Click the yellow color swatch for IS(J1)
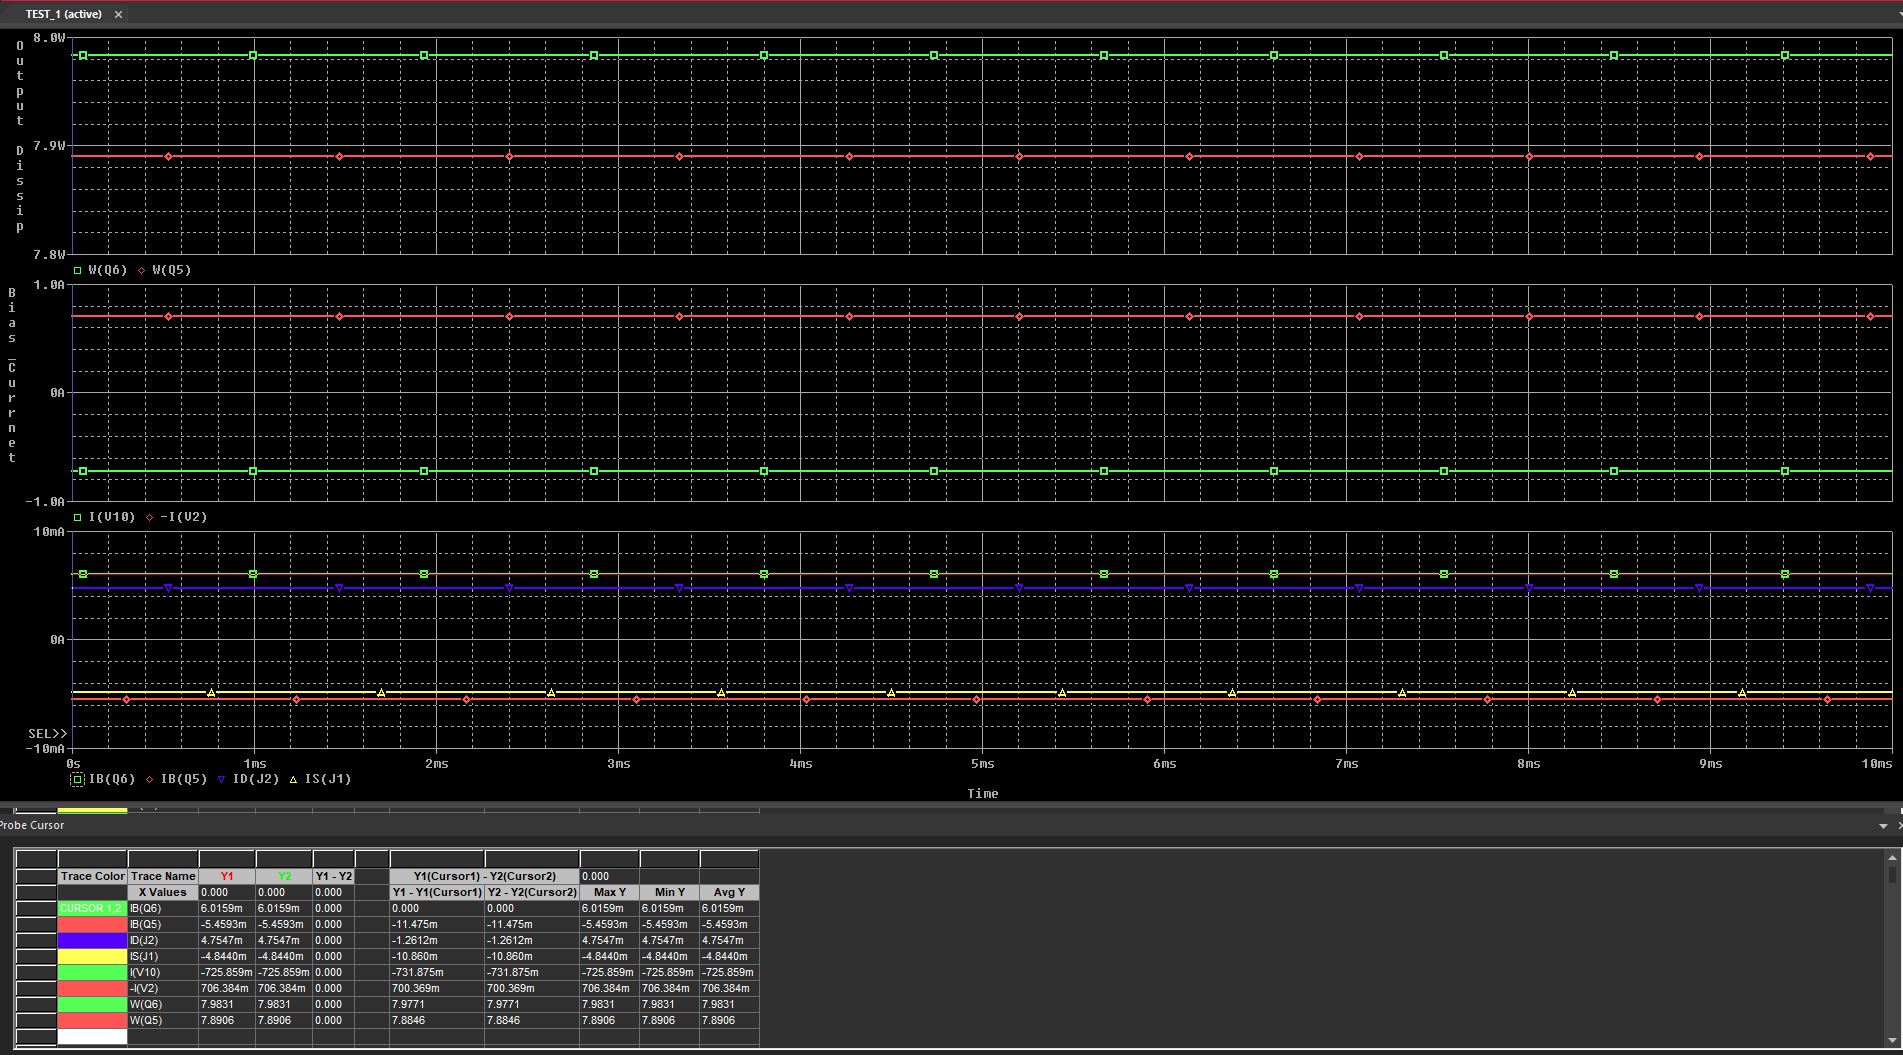The image size is (1903, 1055). (93, 956)
